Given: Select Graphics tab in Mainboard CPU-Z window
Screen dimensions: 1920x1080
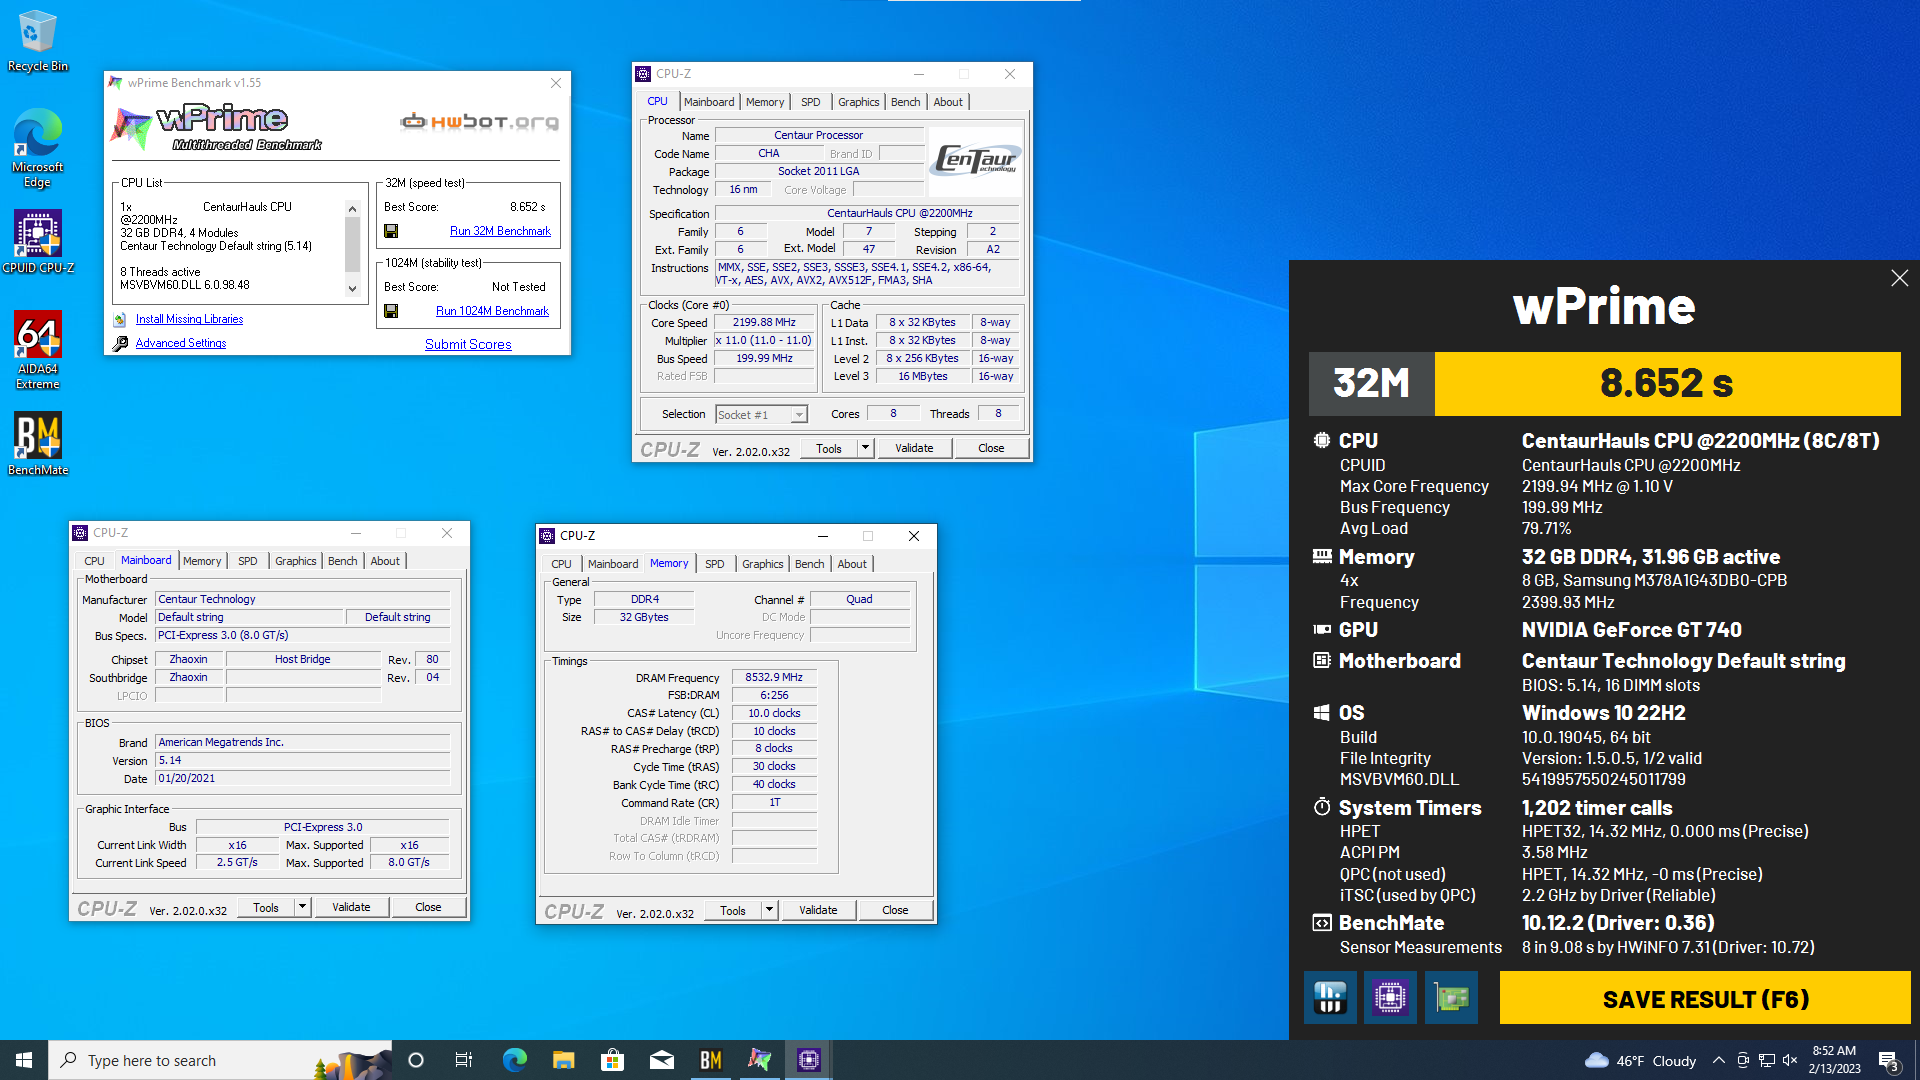Looking at the screenshot, I should point(296,561).
